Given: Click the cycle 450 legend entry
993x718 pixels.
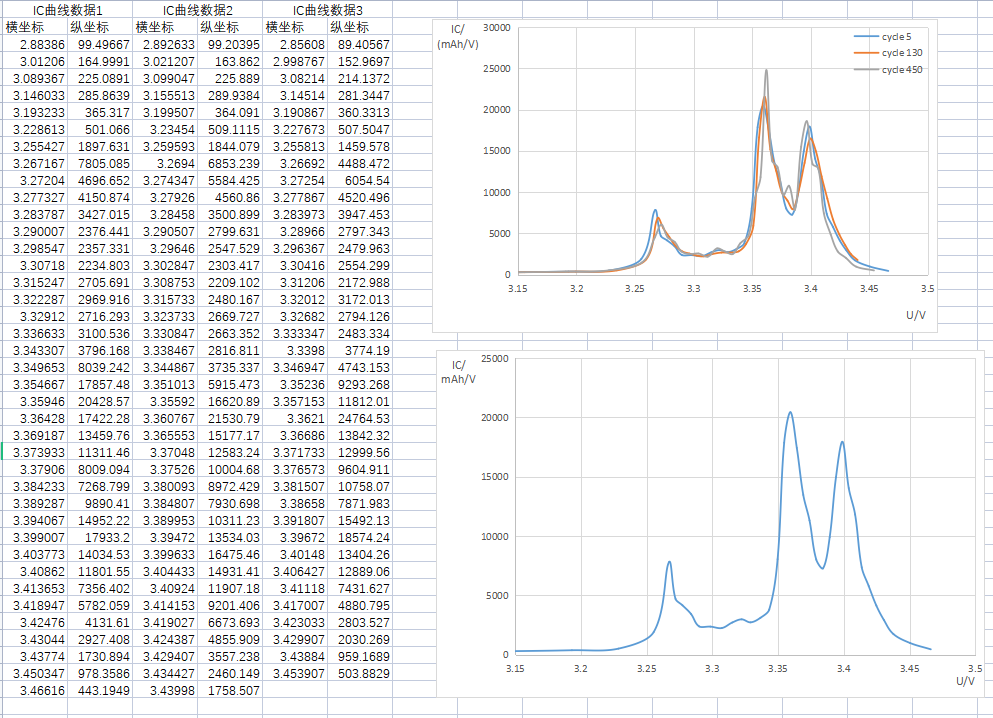Looking at the screenshot, I should pyautogui.click(x=896, y=69).
